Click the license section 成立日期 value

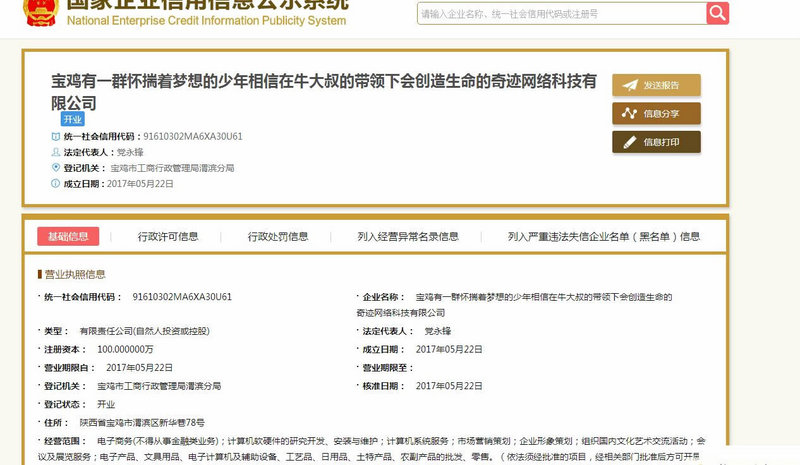449,349
